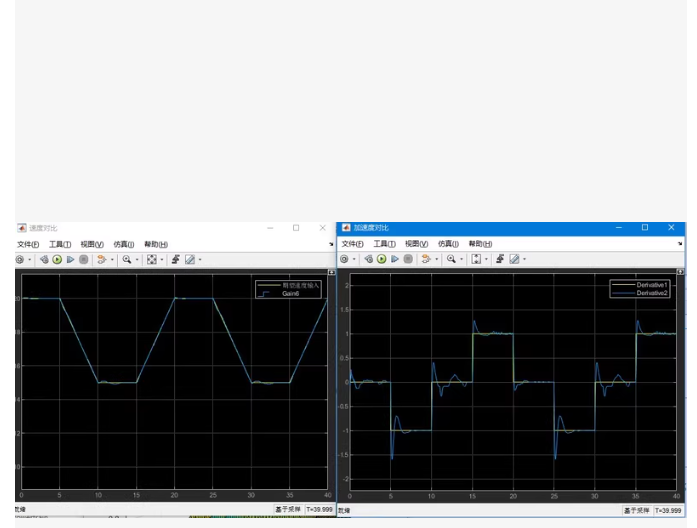The width and height of the screenshot is (697, 528).
Task: Click MATLAB icon in 速度对比 title bar
Action: (22, 228)
